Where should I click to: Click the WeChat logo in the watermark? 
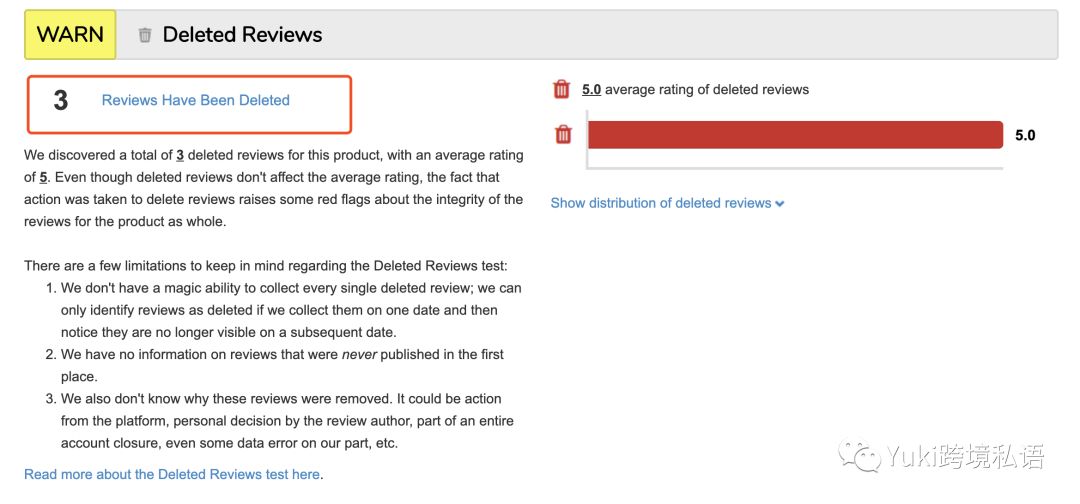coord(859,456)
